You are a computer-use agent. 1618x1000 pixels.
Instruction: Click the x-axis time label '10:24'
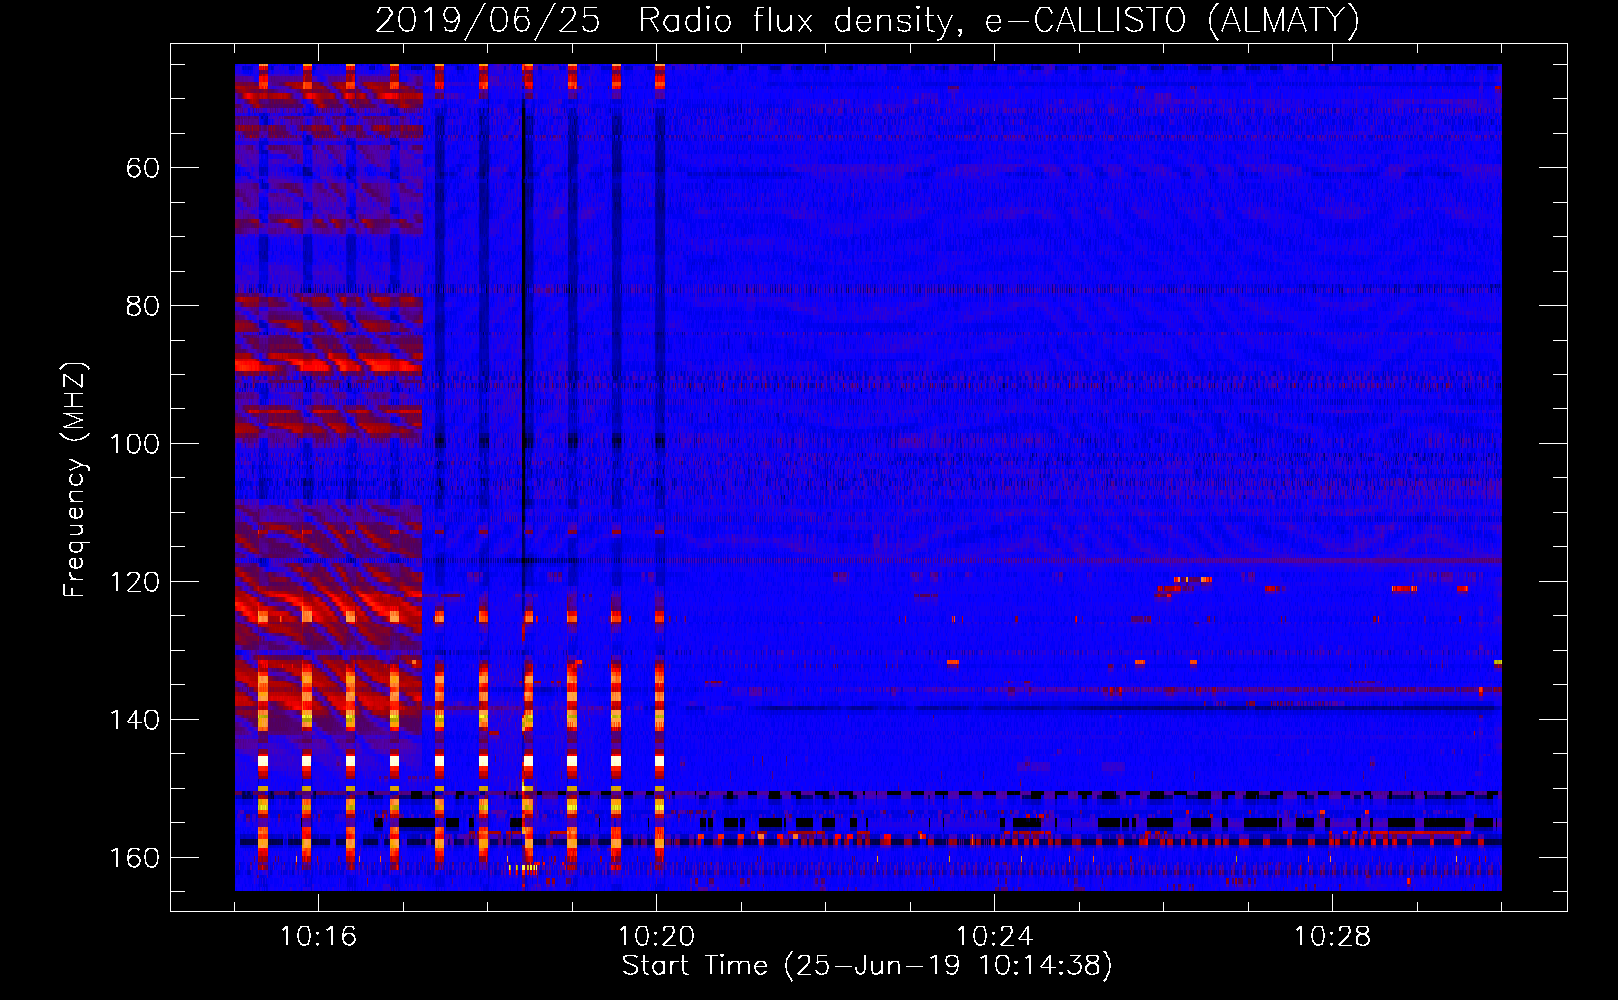pyautogui.click(x=994, y=937)
